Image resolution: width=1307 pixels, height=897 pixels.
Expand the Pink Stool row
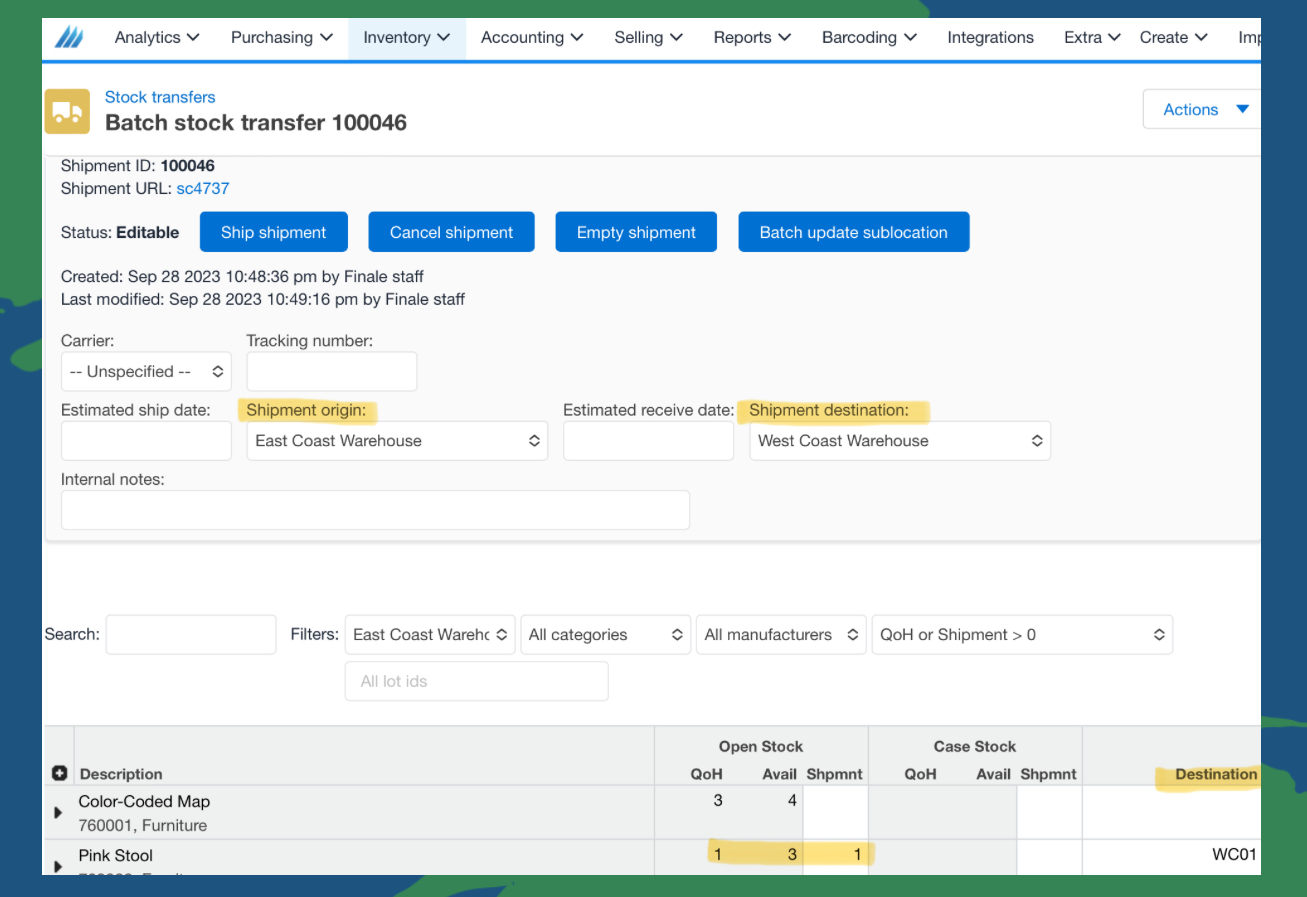(x=58, y=866)
